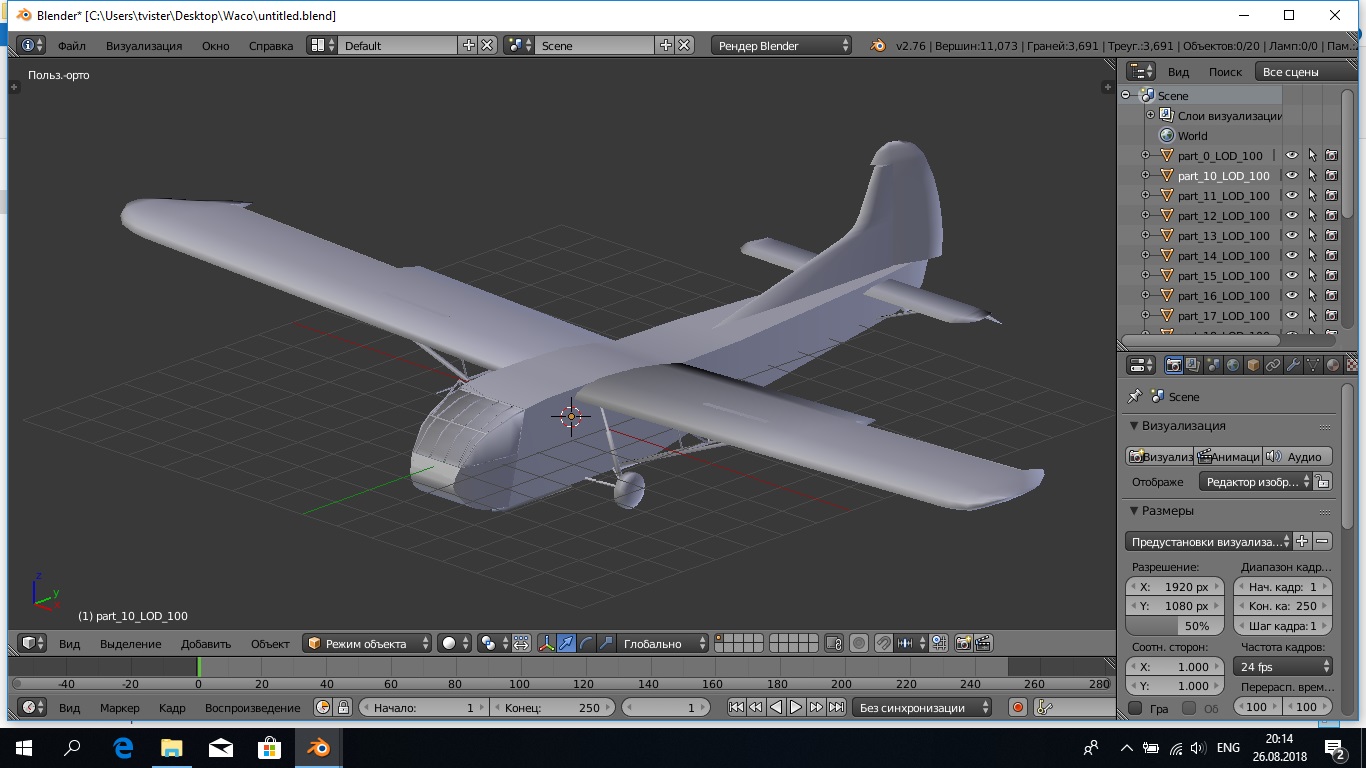Expand part_10_LOD_100 in the outliner
Screen dimensions: 1366x768
1146,175
